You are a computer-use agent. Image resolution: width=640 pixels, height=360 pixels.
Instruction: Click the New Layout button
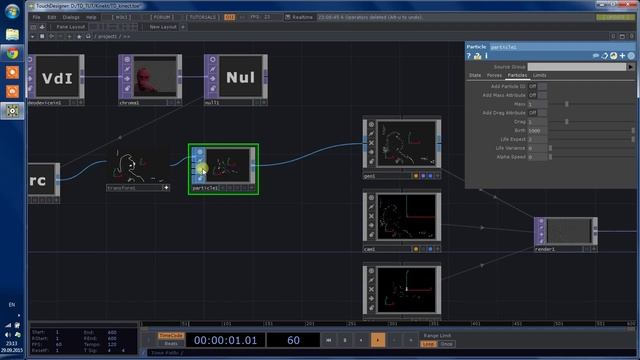point(163,27)
